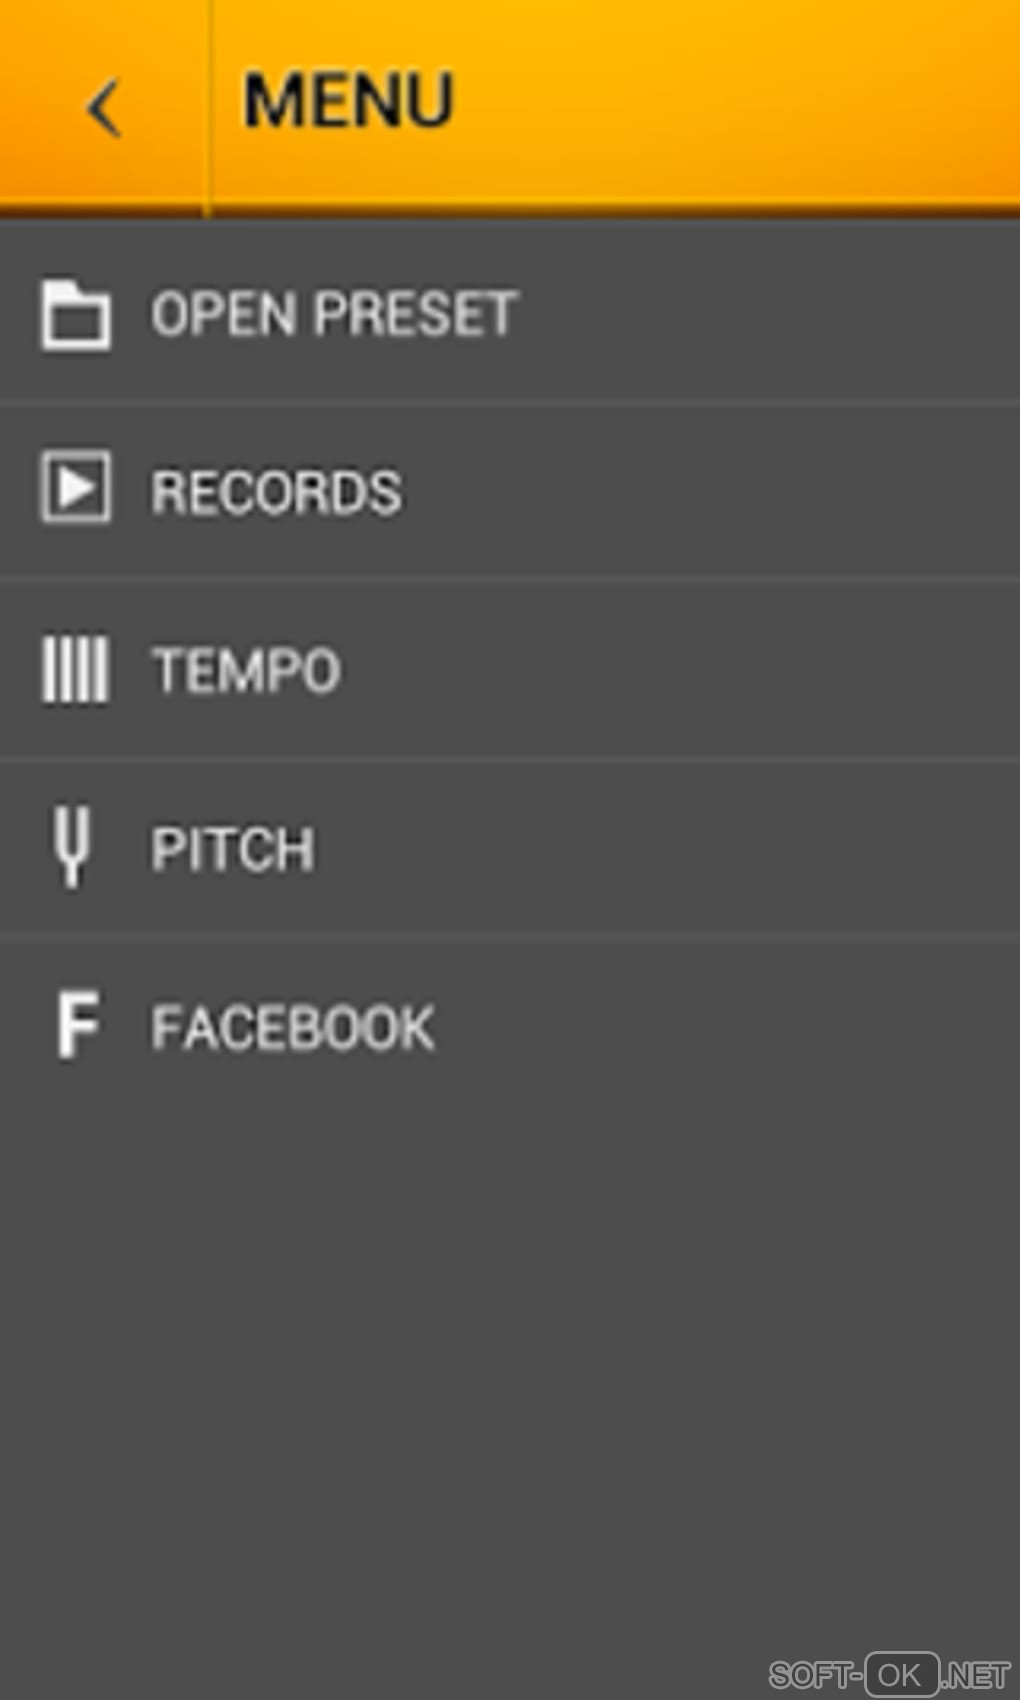
Task: Choose the TEMPO menu label
Action: coord(246,670)
